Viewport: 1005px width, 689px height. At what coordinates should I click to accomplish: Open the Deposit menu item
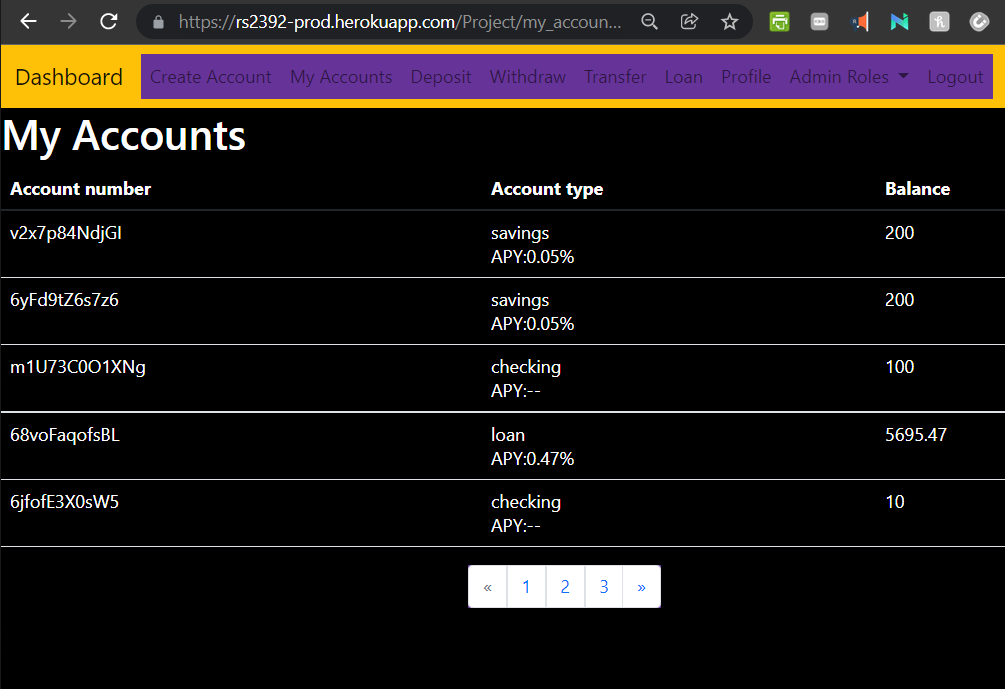440,76
